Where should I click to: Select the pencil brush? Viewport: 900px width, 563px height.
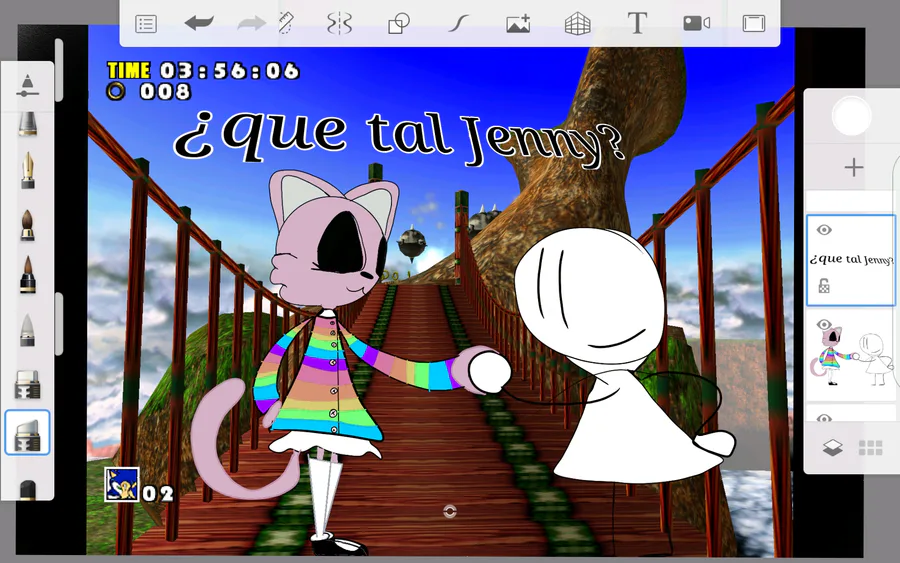(28, 123)
